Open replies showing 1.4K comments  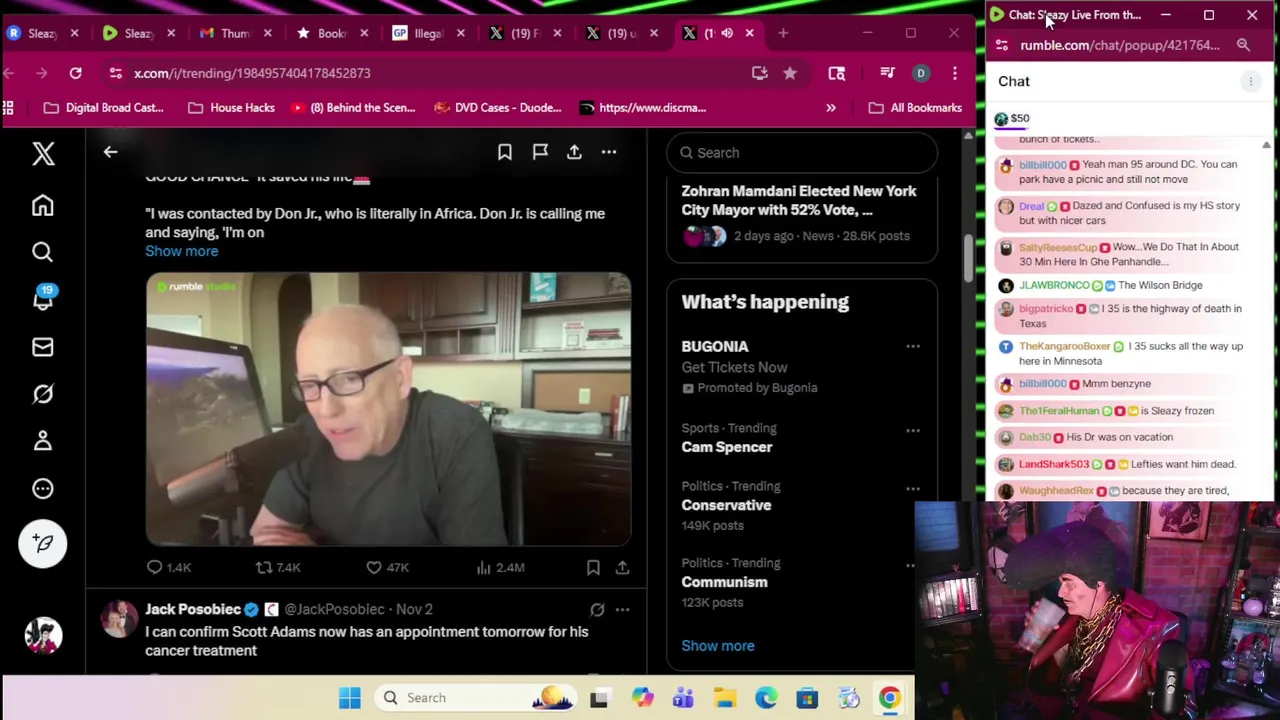click(168, 567)
